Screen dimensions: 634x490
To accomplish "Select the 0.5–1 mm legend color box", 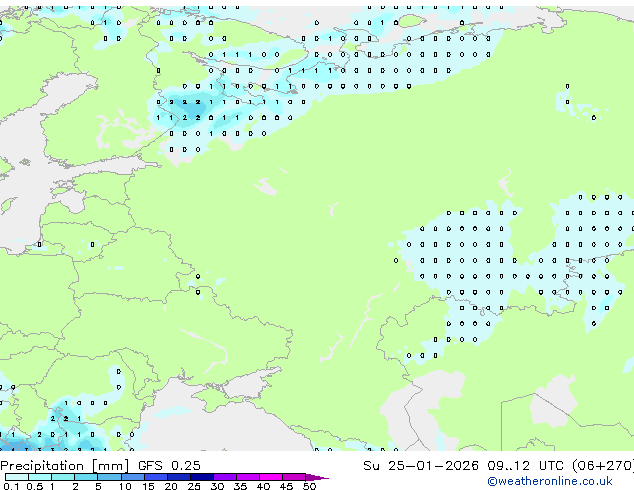I will pos(40,477).
